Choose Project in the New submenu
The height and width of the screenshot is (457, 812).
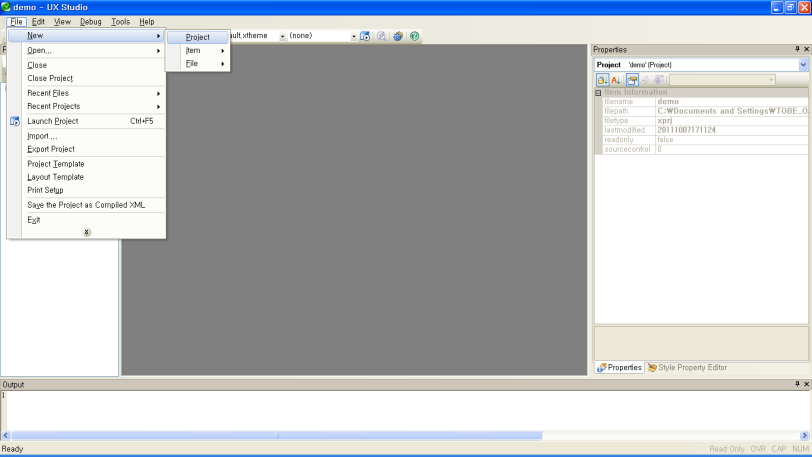pyautogui.click(x=198, y=37)
